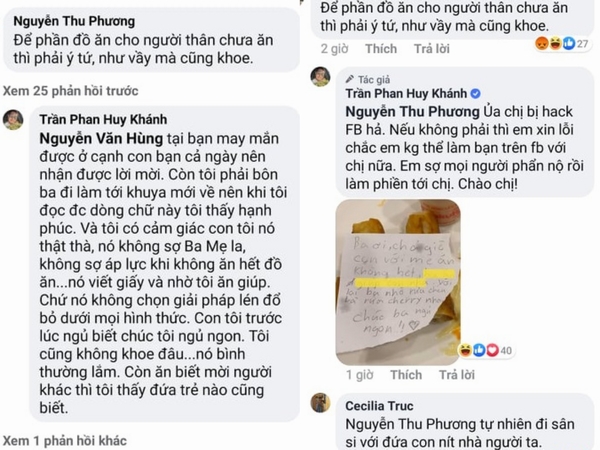Reply to the 2 giờ comment via Trả lời

coord(432,49)
